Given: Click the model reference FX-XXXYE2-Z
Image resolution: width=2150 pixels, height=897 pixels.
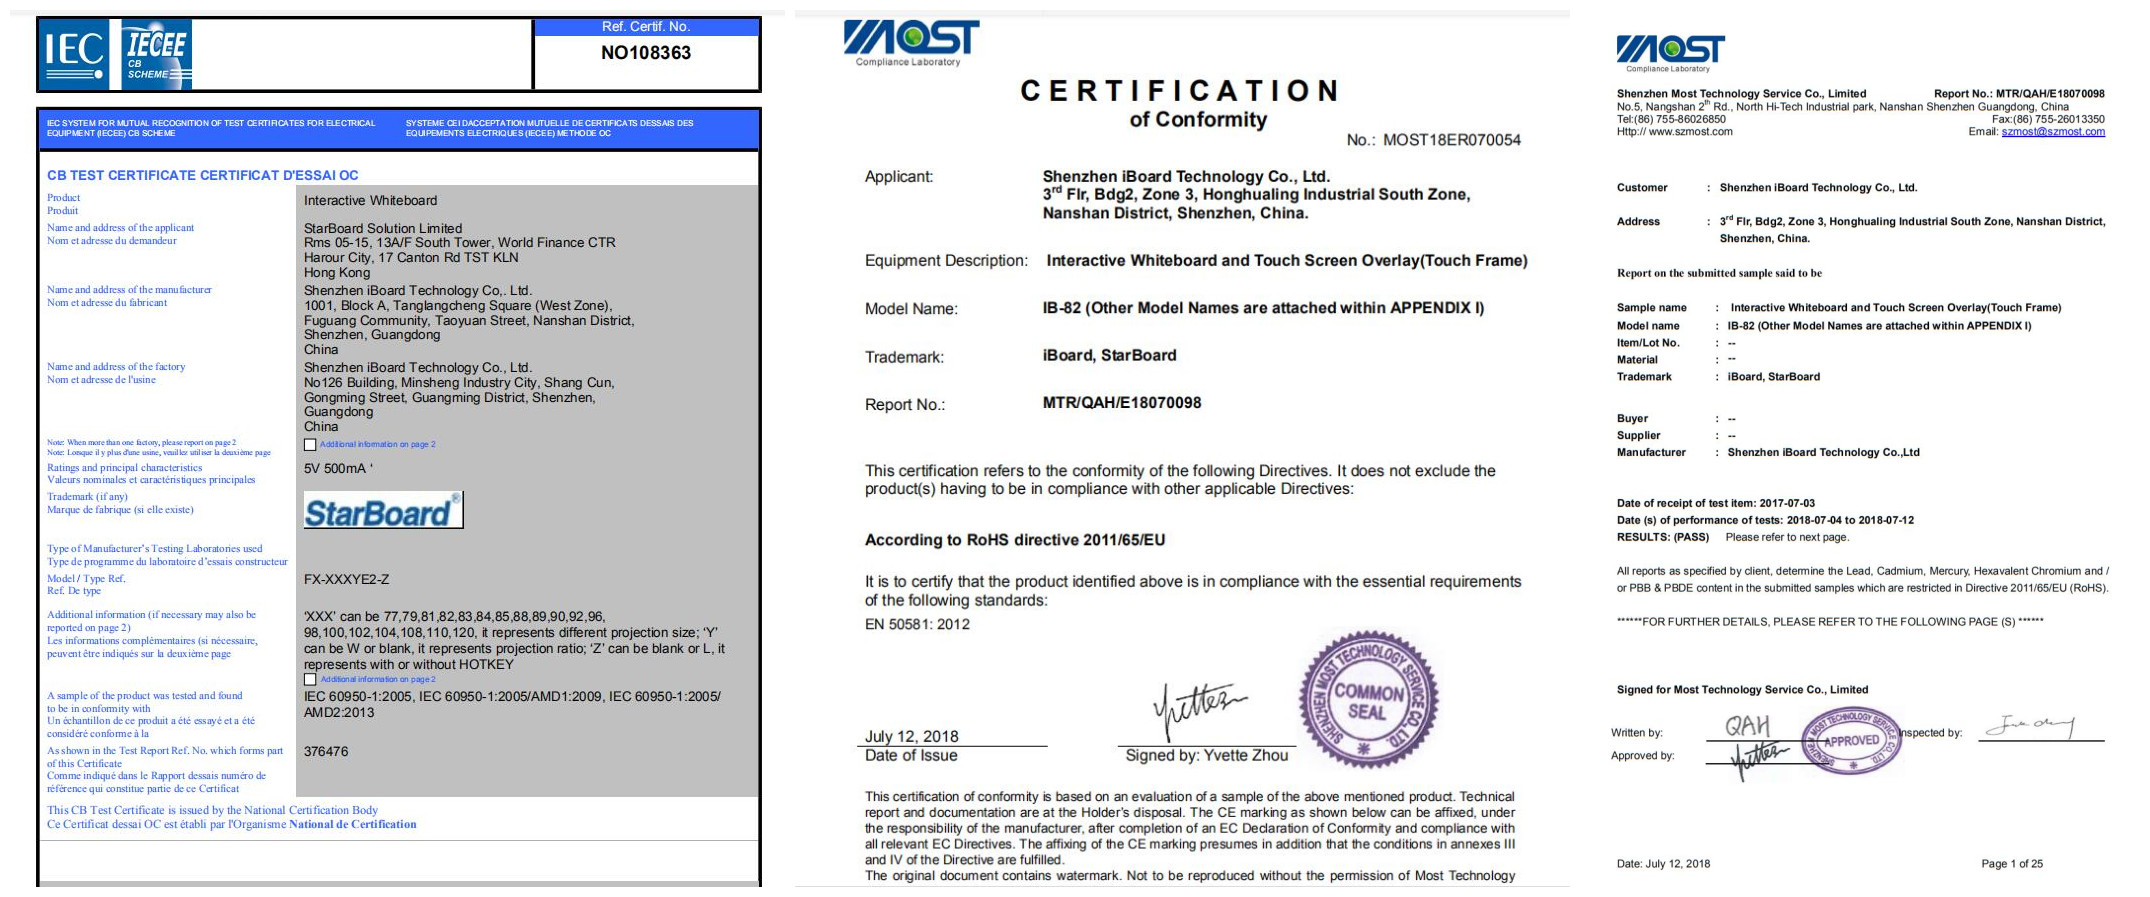Looking at the screenshot, I should [347, 580].
